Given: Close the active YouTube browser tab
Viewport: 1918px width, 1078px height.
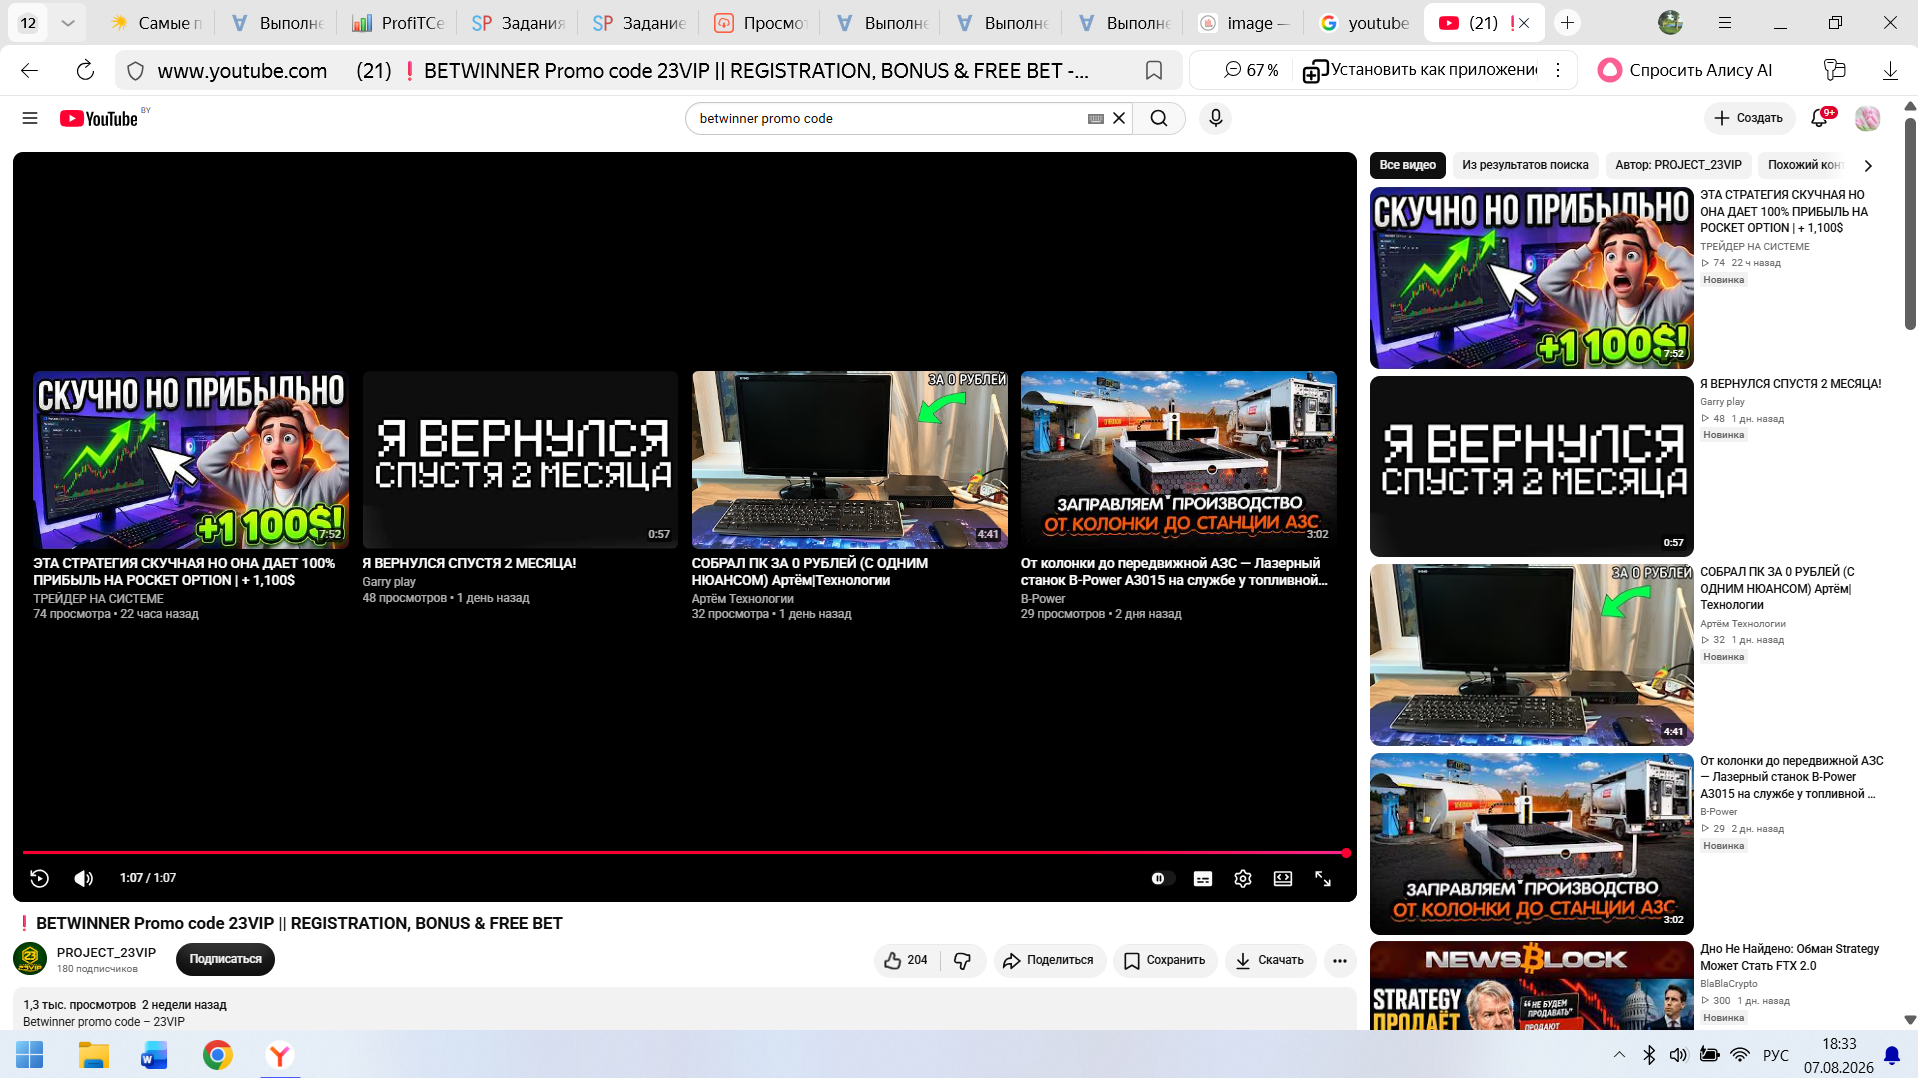Looking at the screenshot, I should pos(1524,23).
